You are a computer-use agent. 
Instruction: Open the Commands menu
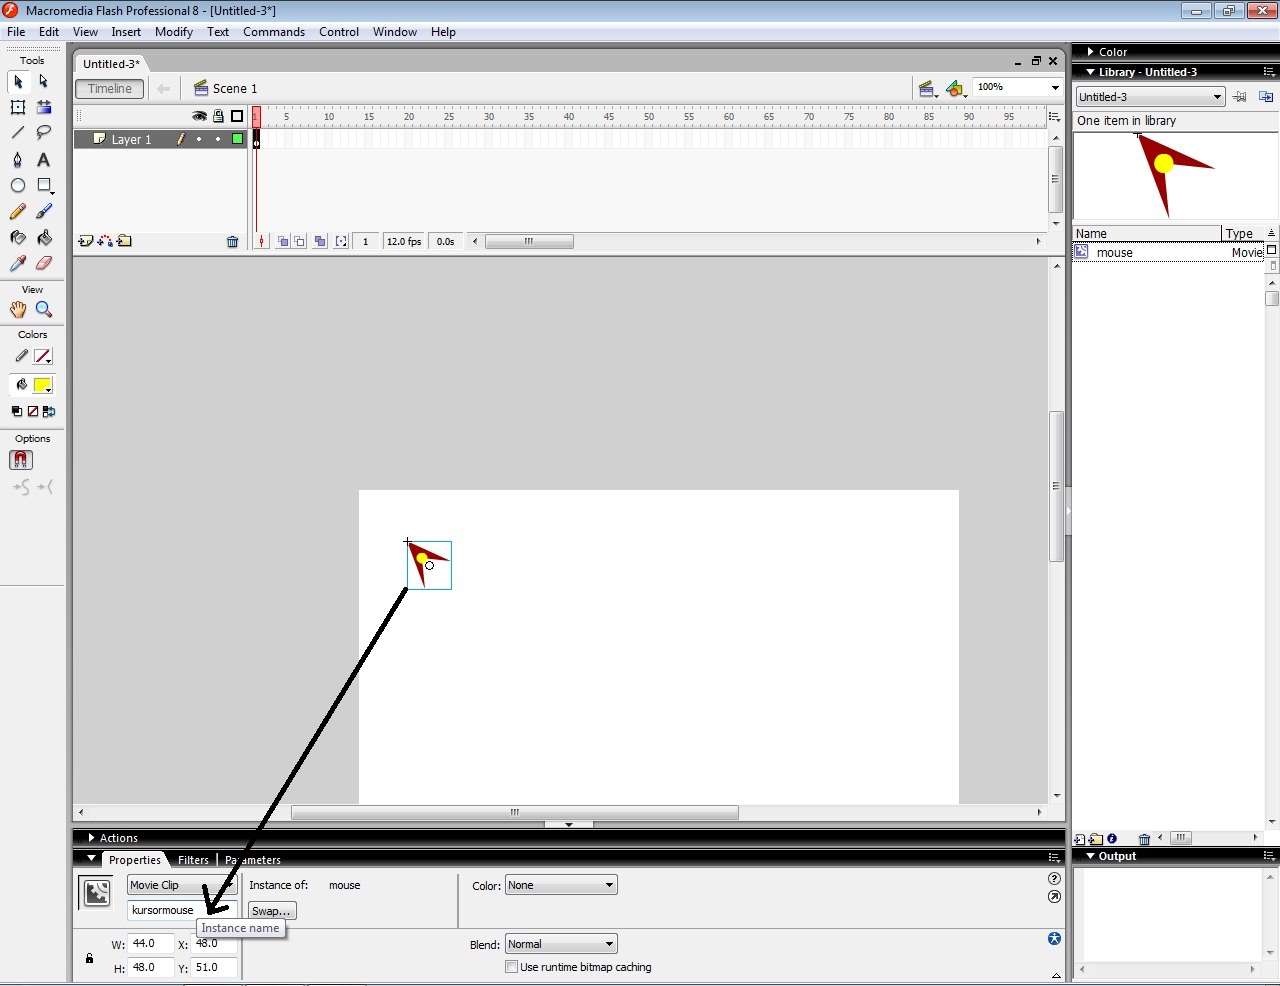(x=274, y=32)
